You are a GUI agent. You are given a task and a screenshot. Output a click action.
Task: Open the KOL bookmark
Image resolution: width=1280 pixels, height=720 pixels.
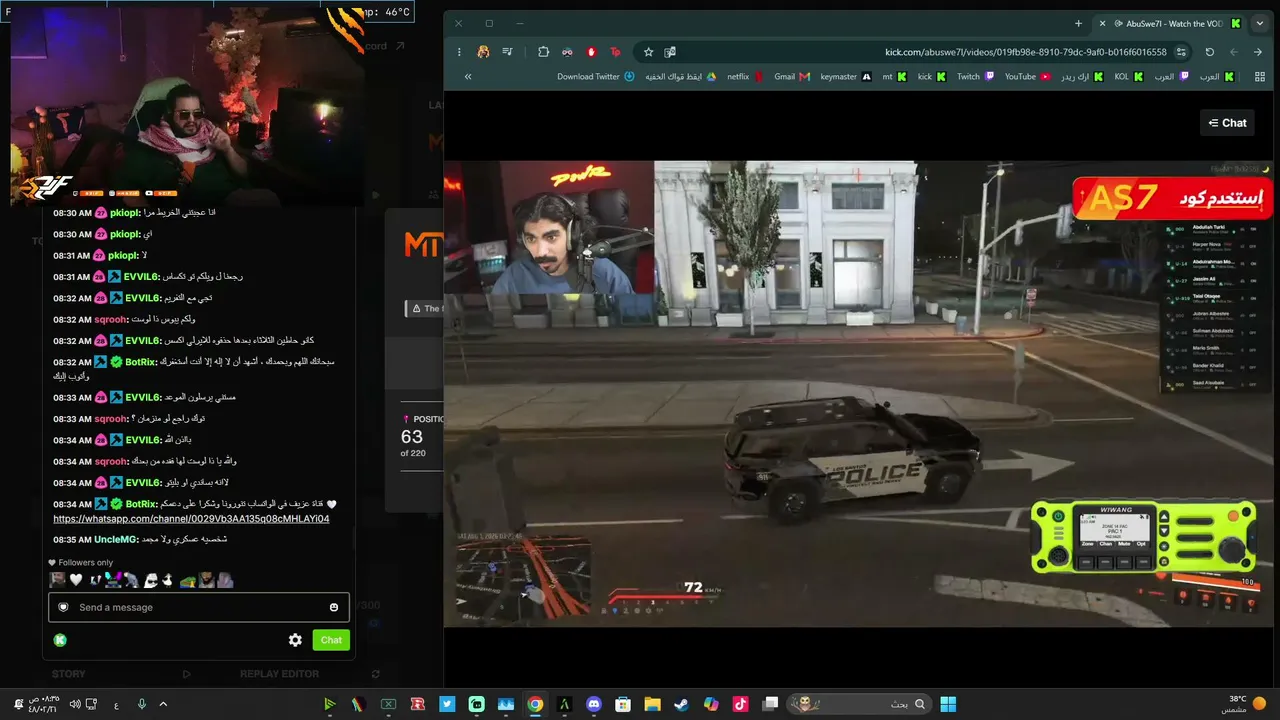1128,77
